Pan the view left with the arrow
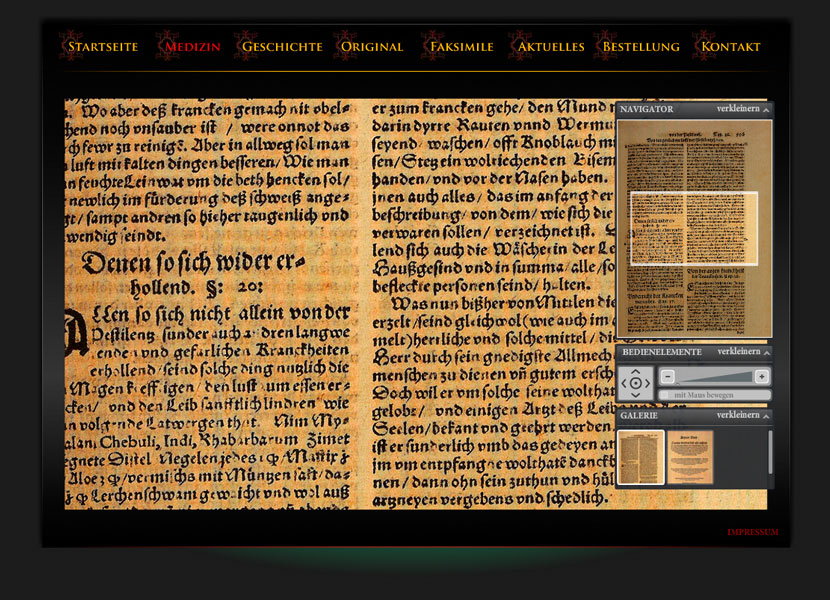This screenshot has width=830, height=600. click(x=624, y=383)
